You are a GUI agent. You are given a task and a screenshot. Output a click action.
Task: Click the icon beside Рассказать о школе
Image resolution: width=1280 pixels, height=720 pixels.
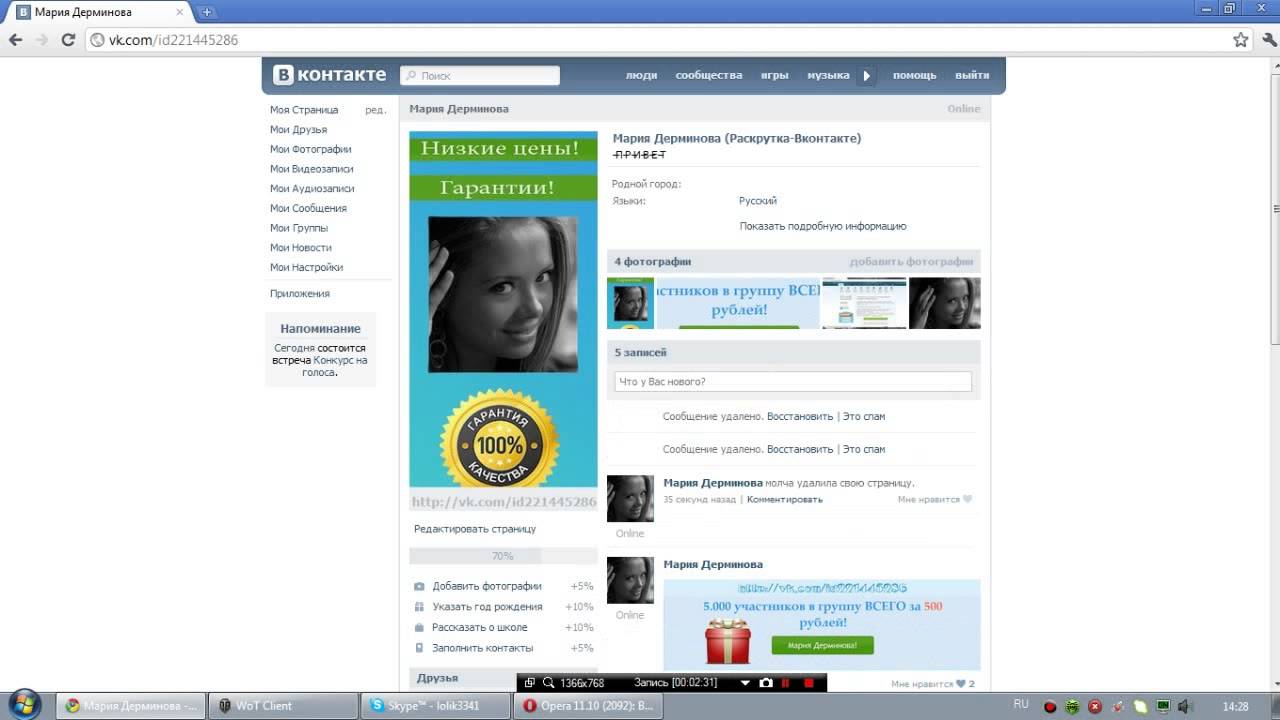click(x=419, y=627)
